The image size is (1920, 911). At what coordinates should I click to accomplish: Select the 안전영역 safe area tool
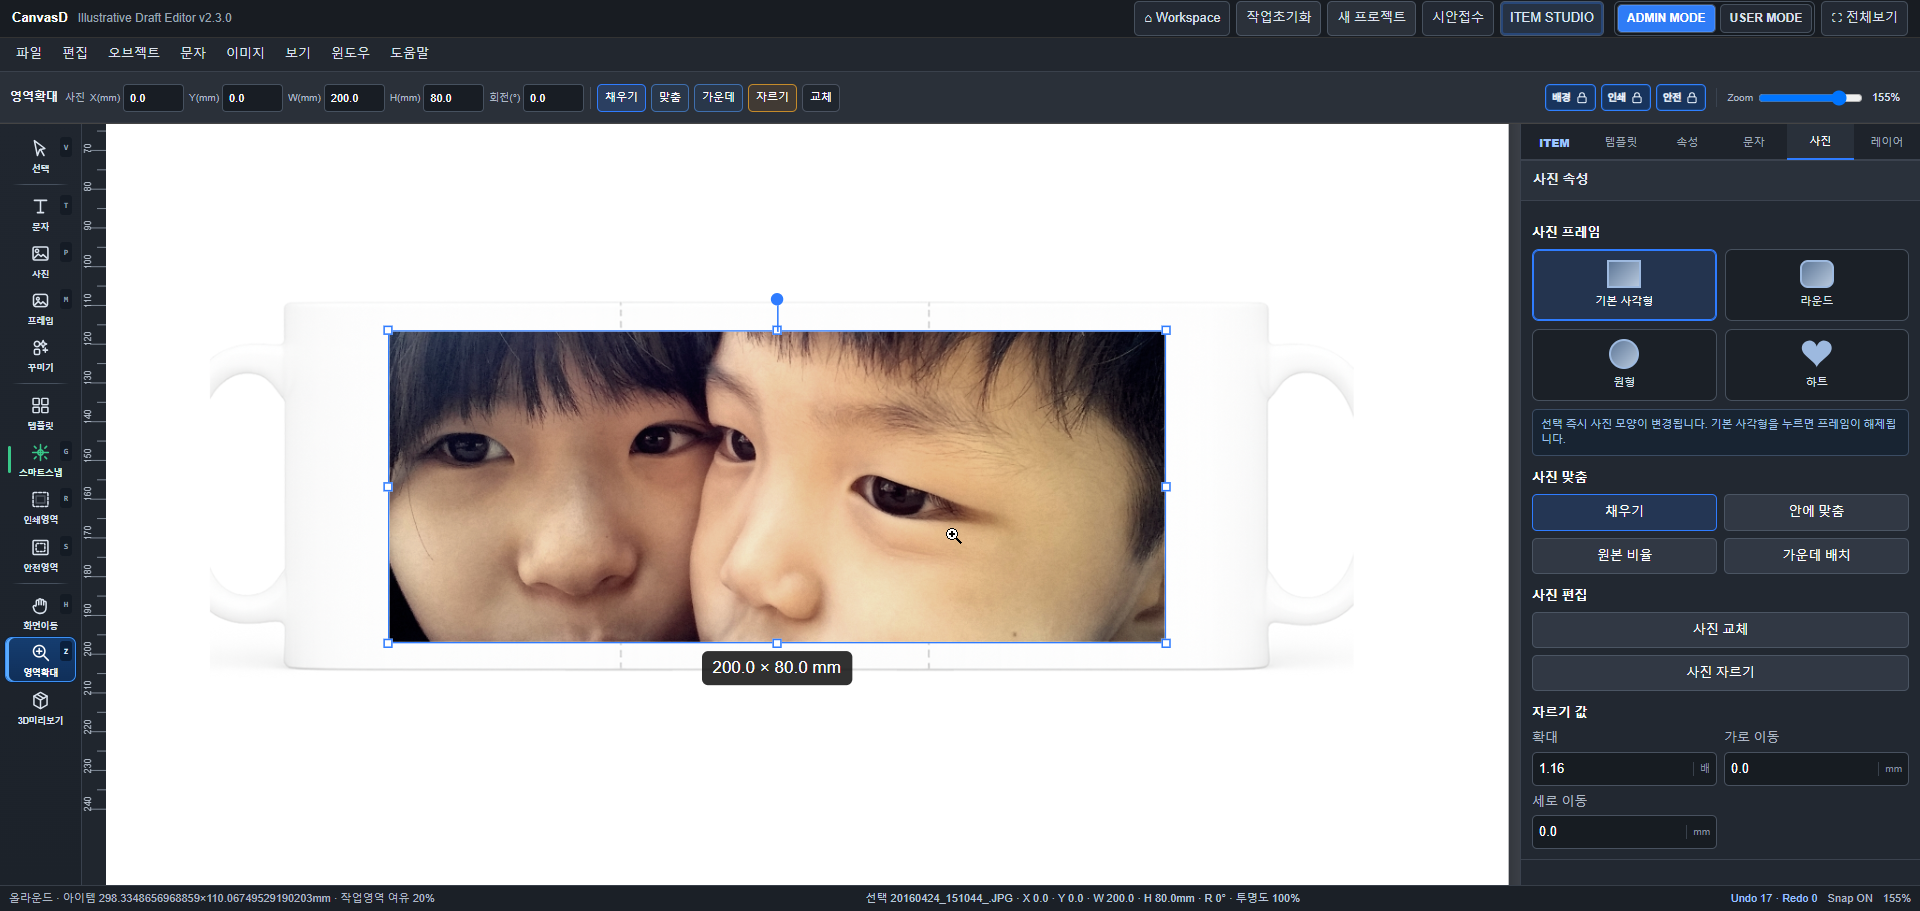coord(40,555)
